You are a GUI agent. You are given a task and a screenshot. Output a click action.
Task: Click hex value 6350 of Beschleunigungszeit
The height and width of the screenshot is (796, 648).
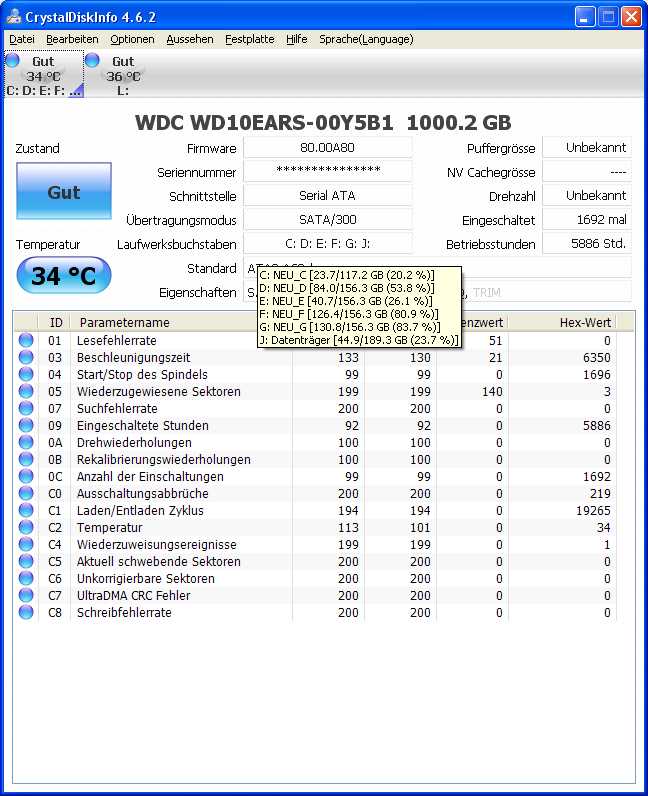pyautogui.click(x=596, y=357)
